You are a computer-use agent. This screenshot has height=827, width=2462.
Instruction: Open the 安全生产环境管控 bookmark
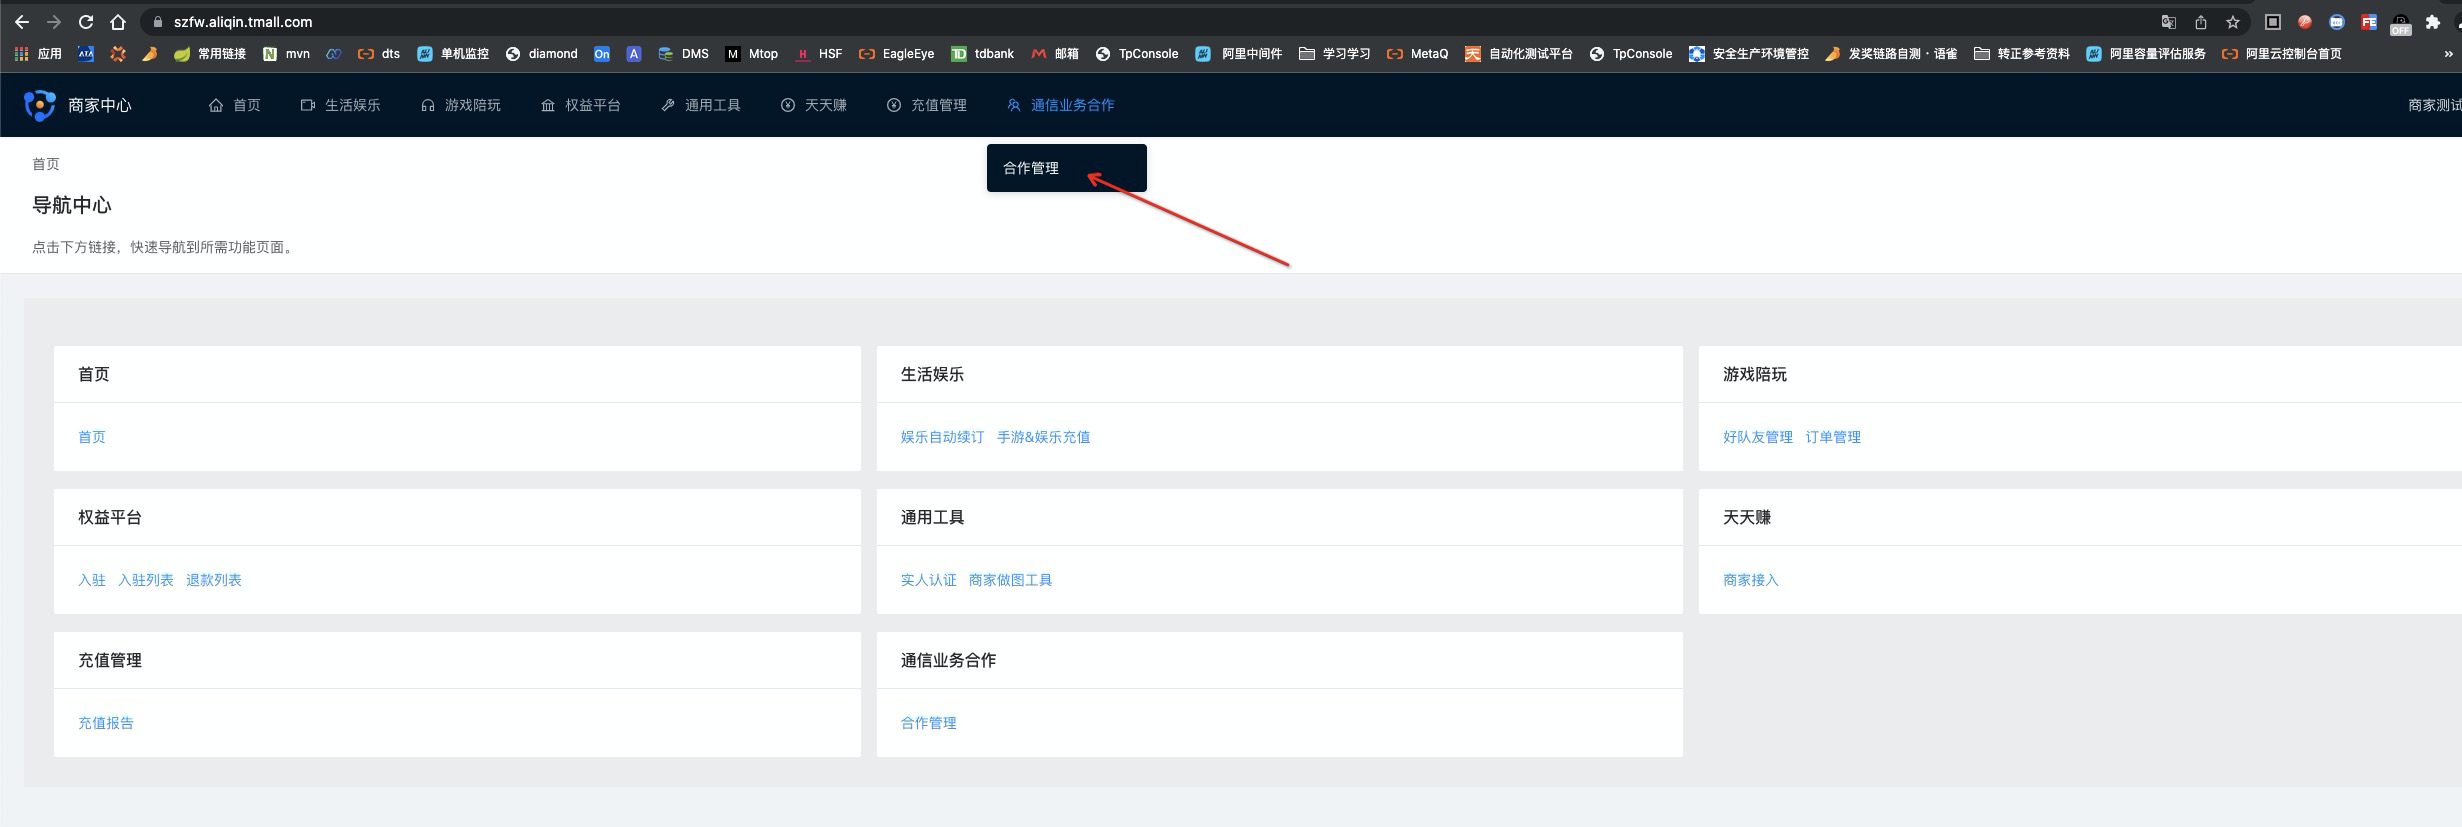(1749, 54)
